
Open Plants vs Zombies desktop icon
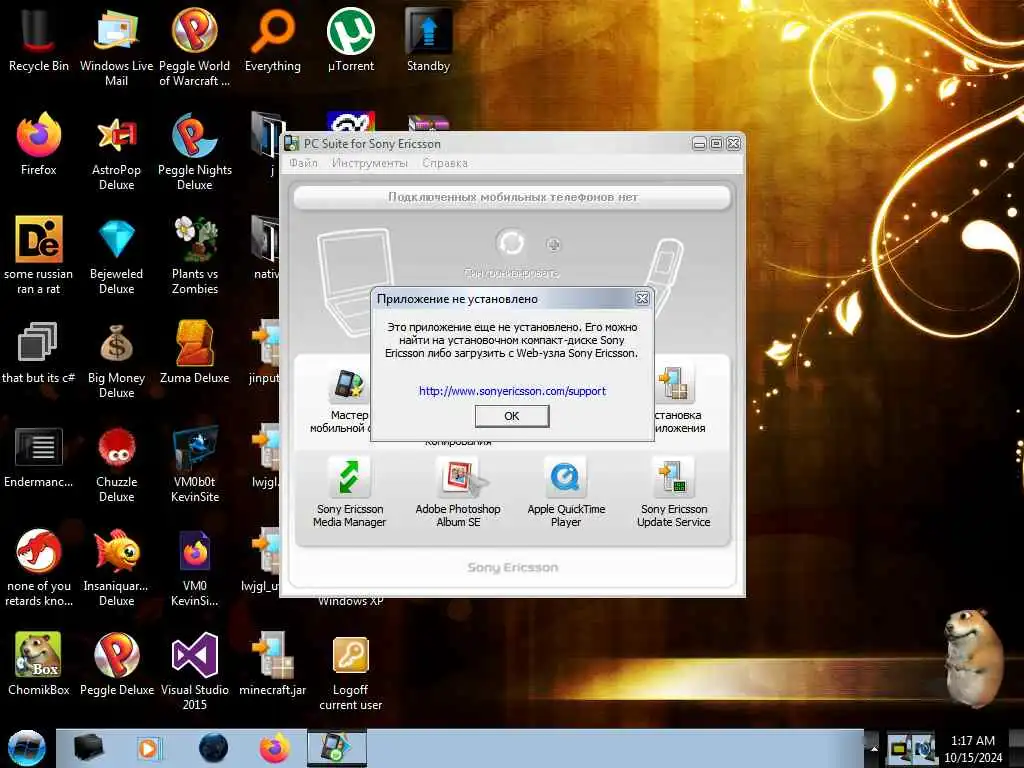coord(195,239)
